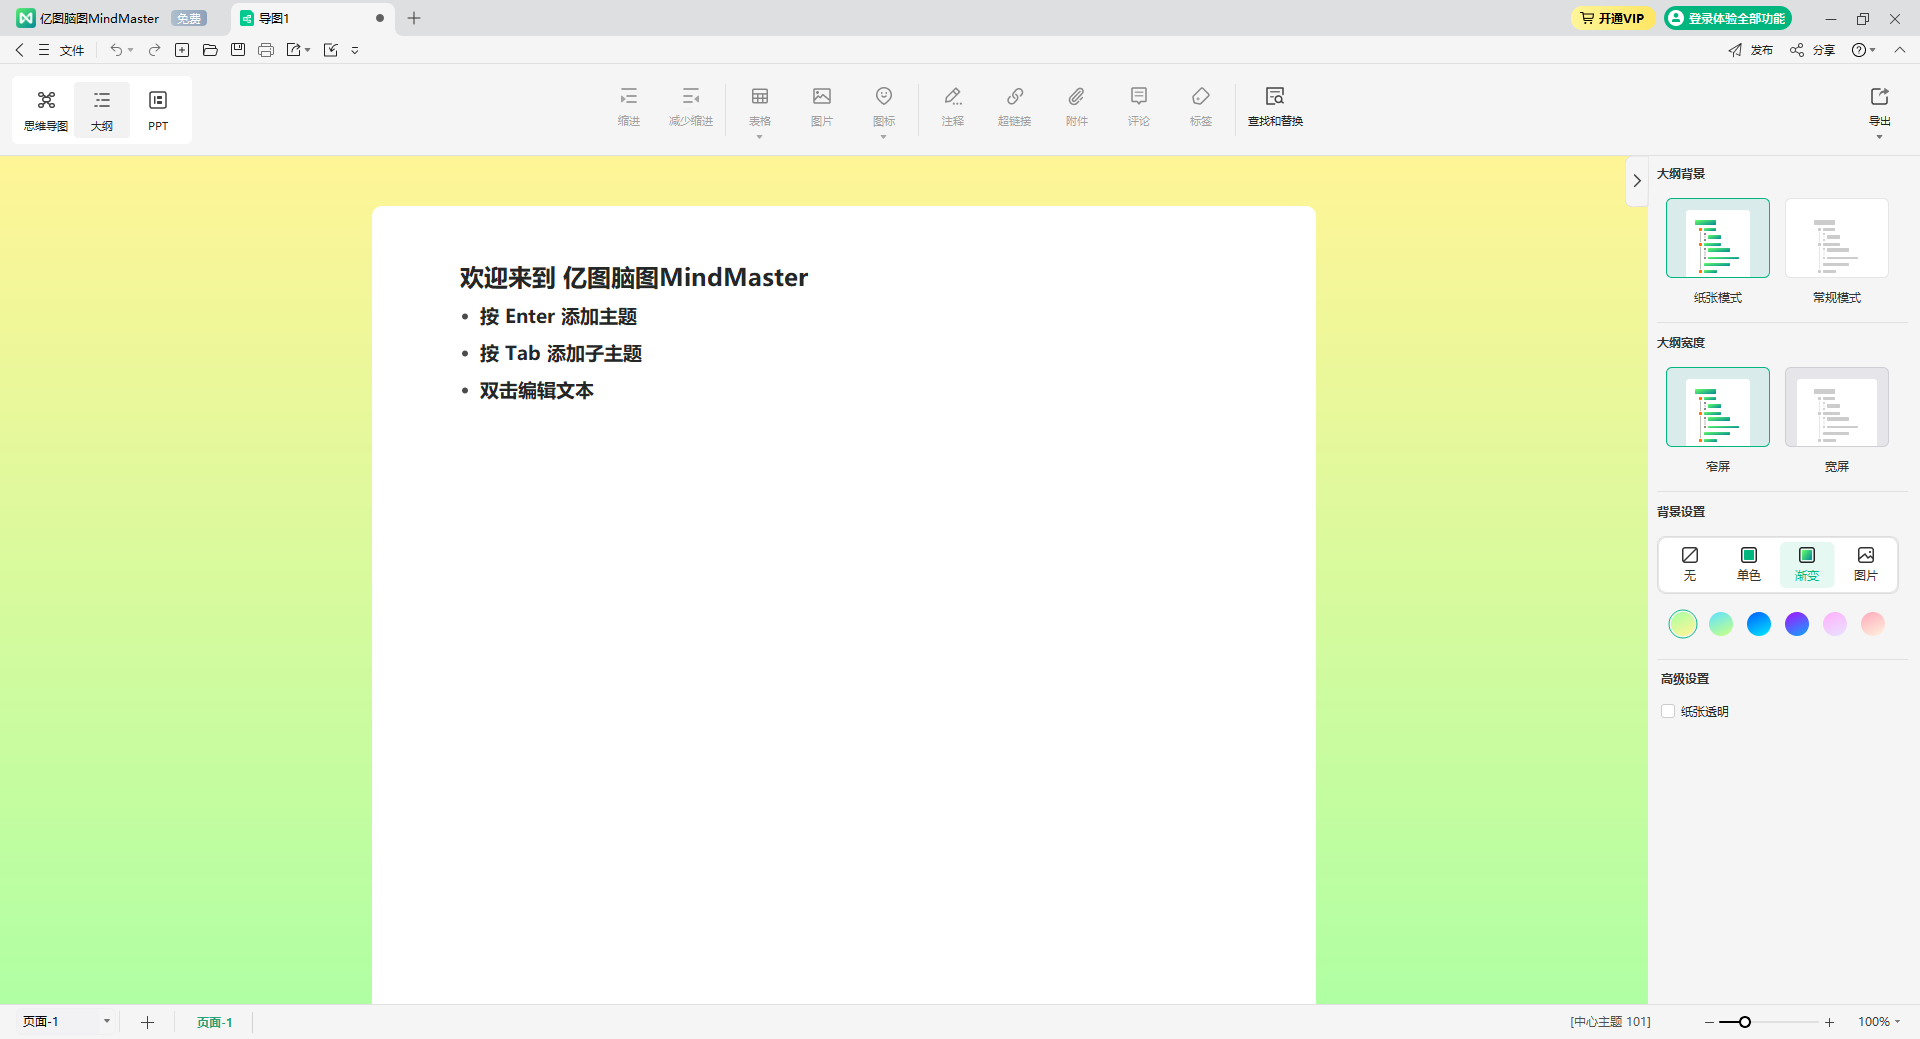Set background to 无 (none)
The height and width of the screenshot is (1039, 1920).
coord(1690,564)
